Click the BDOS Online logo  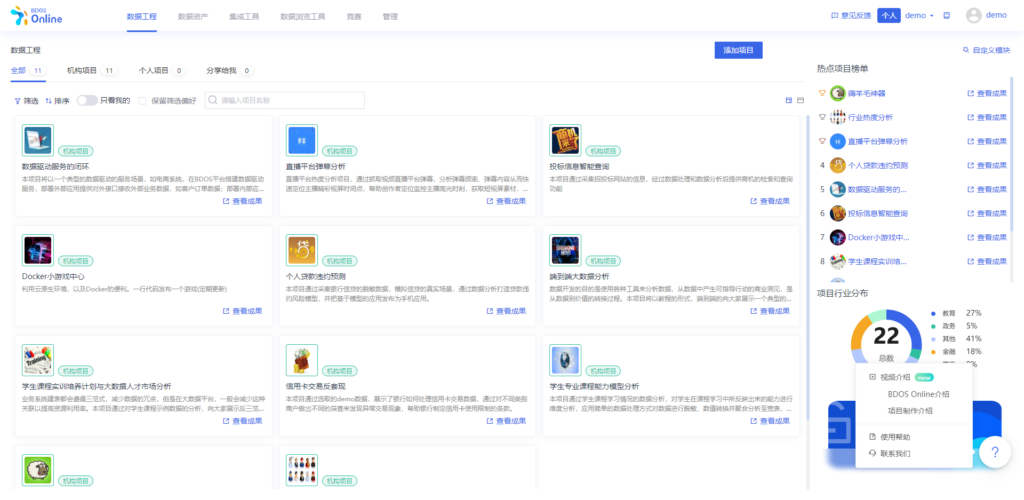(x=37, y=16)
